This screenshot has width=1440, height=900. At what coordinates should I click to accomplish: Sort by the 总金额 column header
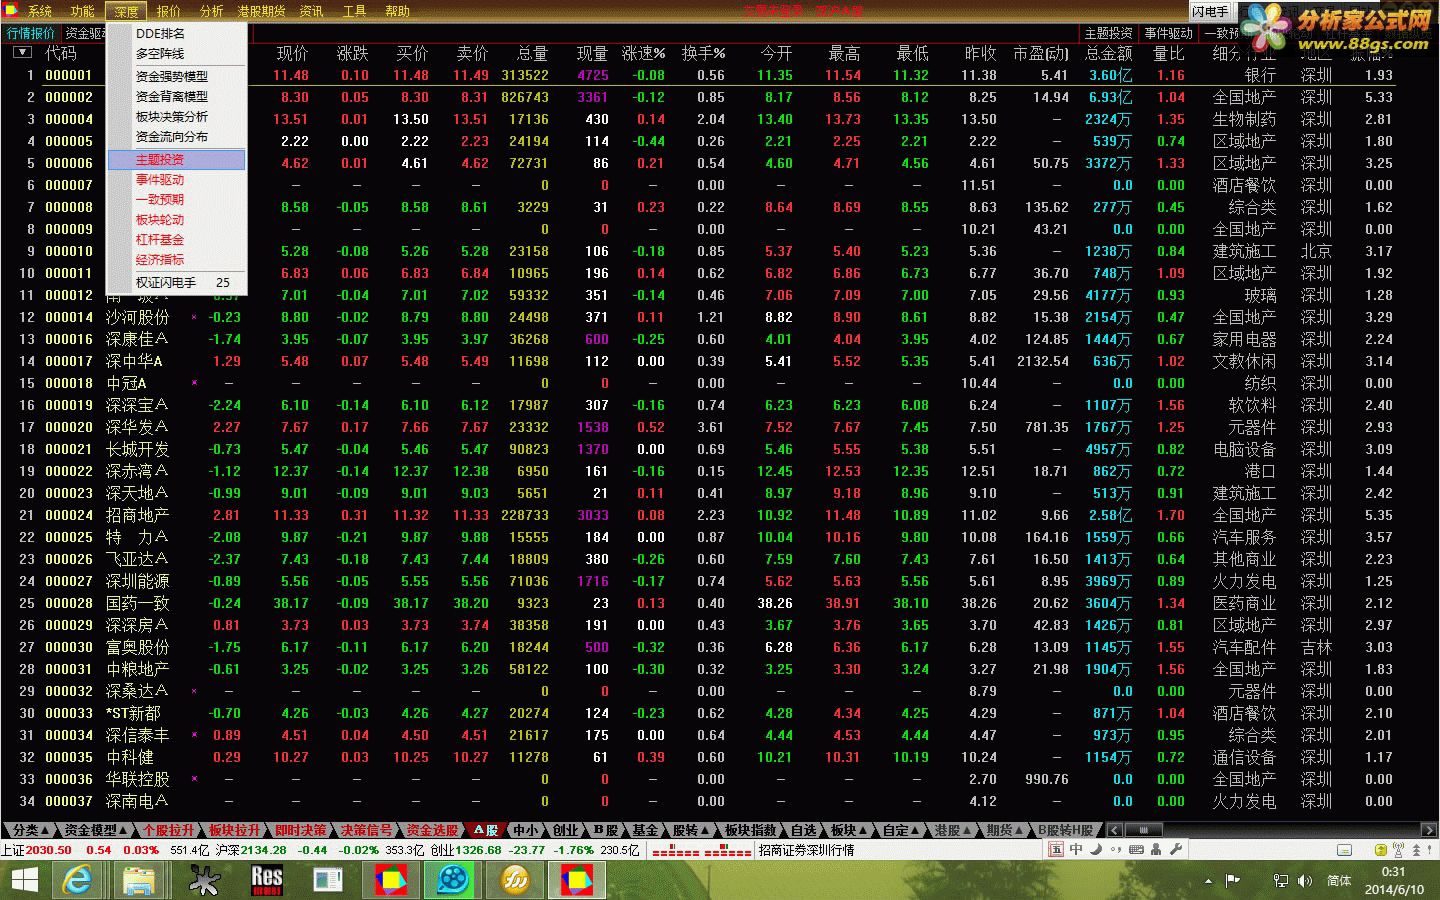pyautogui.click(x=1109, y=53)
